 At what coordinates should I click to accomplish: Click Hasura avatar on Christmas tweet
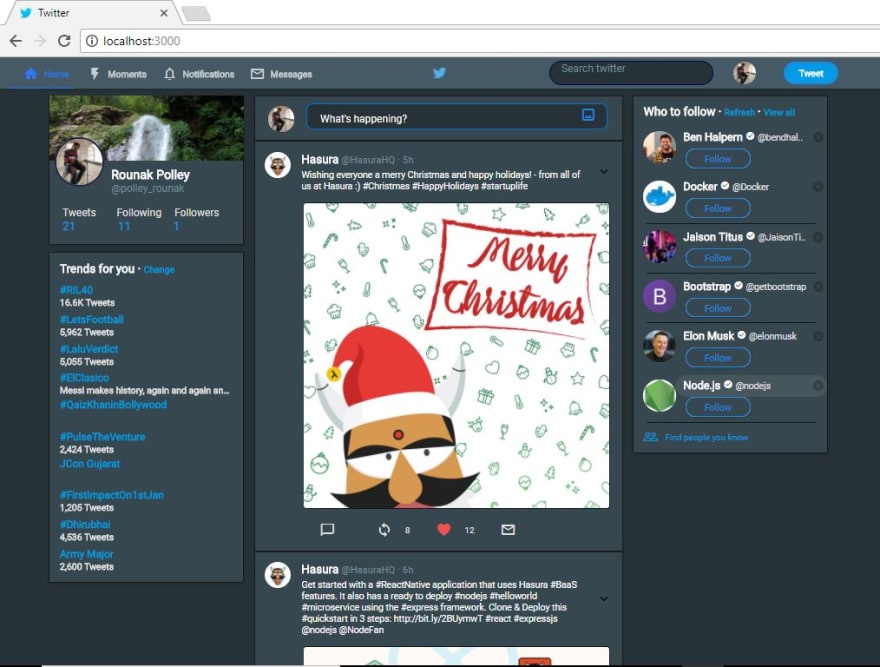277,165
